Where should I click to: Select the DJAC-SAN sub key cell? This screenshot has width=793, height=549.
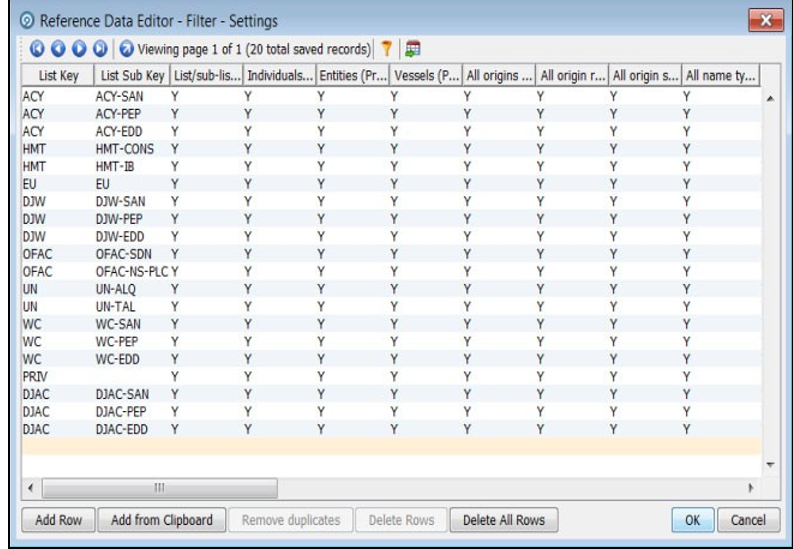[132, 394]
